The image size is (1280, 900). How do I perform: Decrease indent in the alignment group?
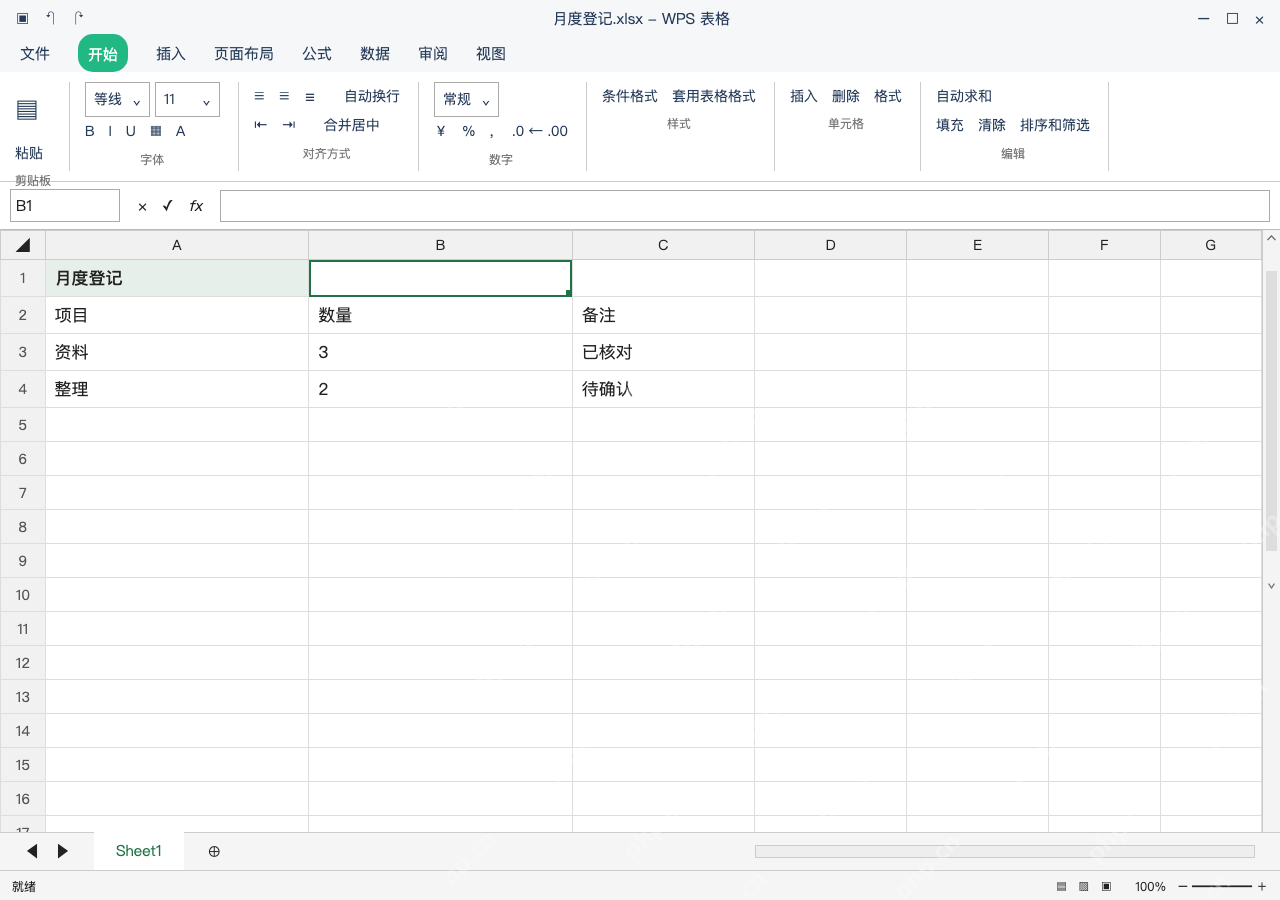click(261, 125)
